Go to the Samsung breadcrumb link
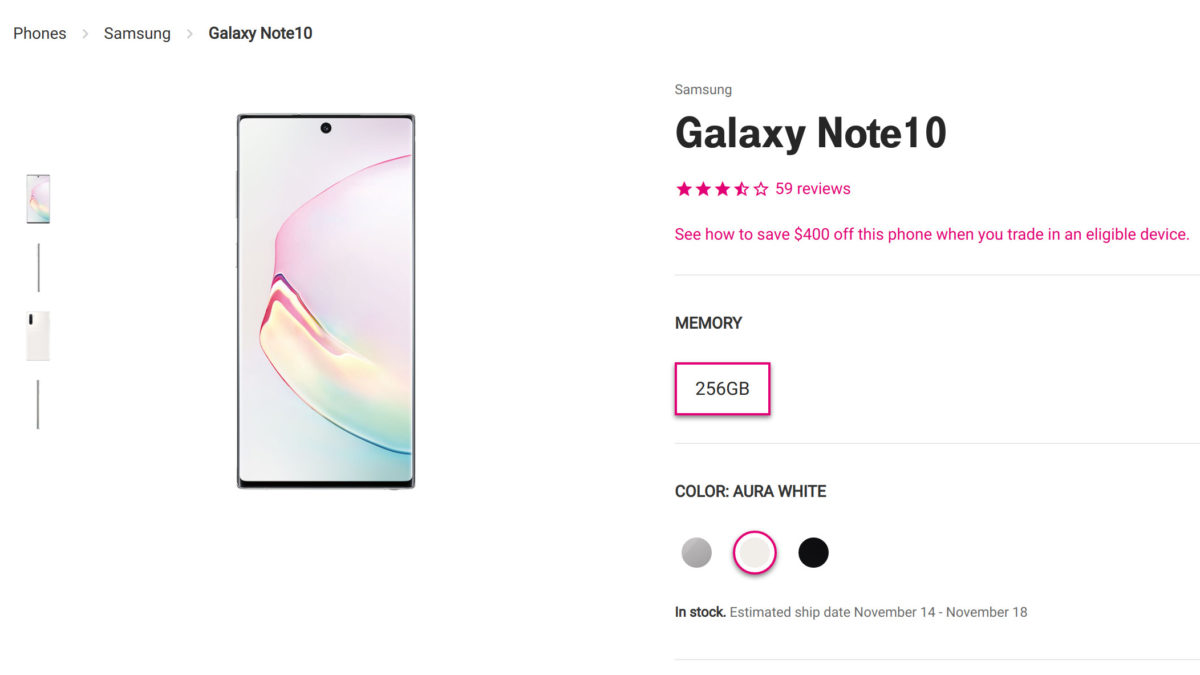This screenshot has height=675, width=1200. pyautogui.click(x=137, y=33)
